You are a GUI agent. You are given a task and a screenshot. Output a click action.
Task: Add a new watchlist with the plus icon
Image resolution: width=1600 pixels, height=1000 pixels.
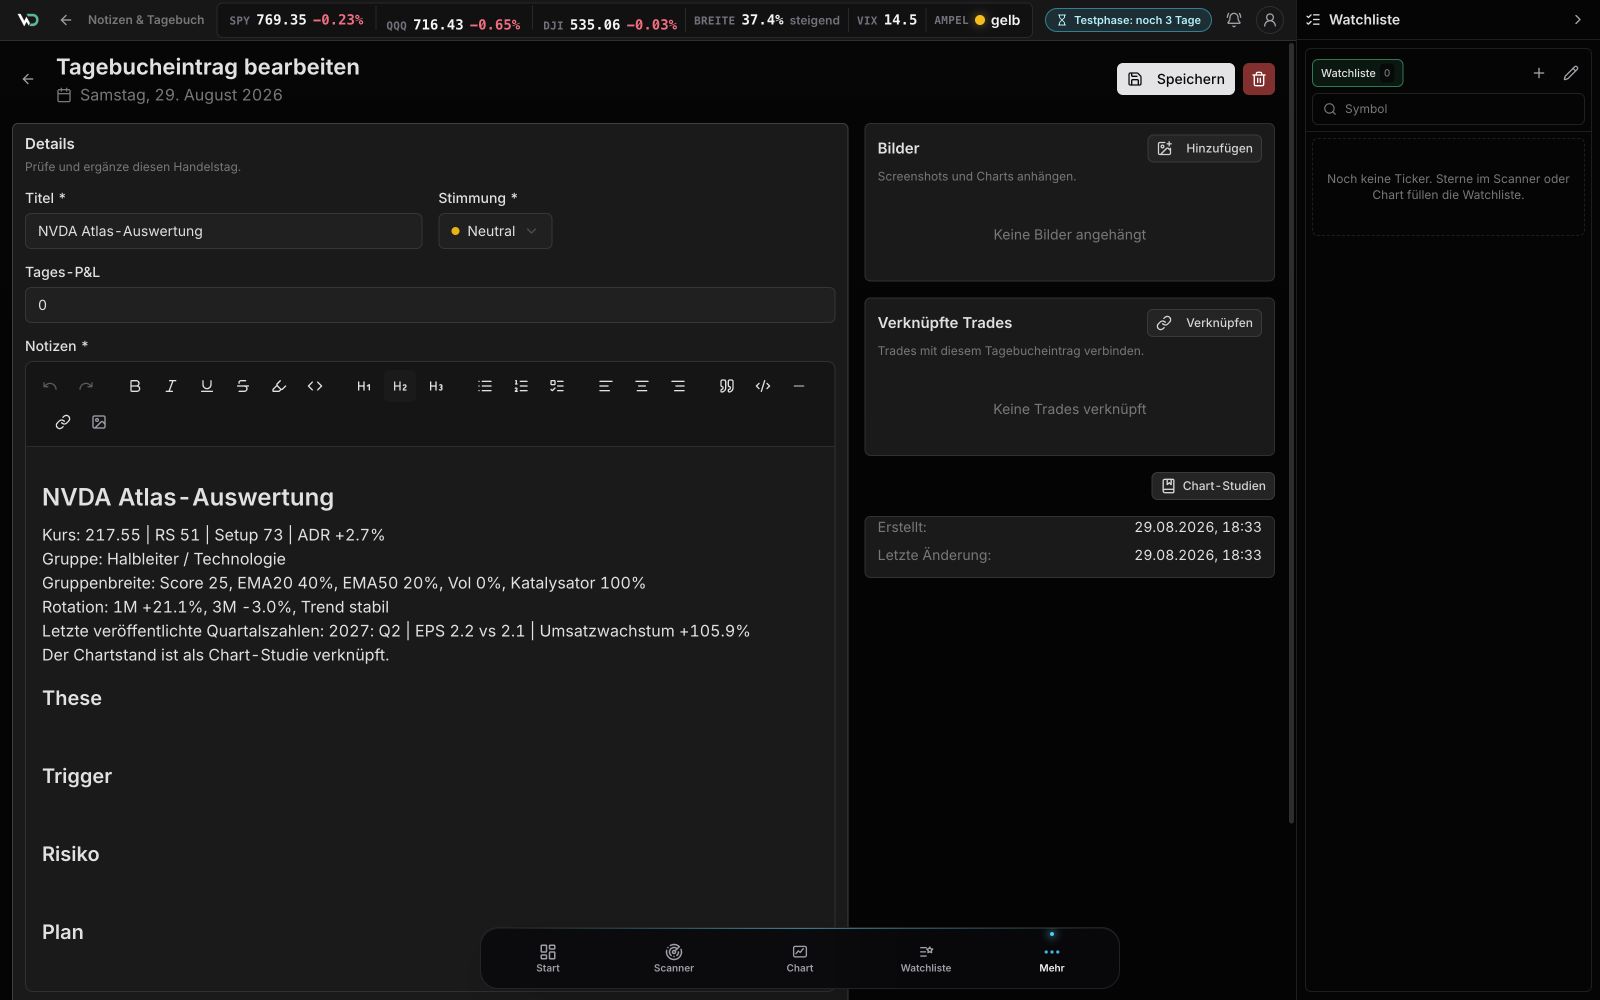click(1539, 73)
